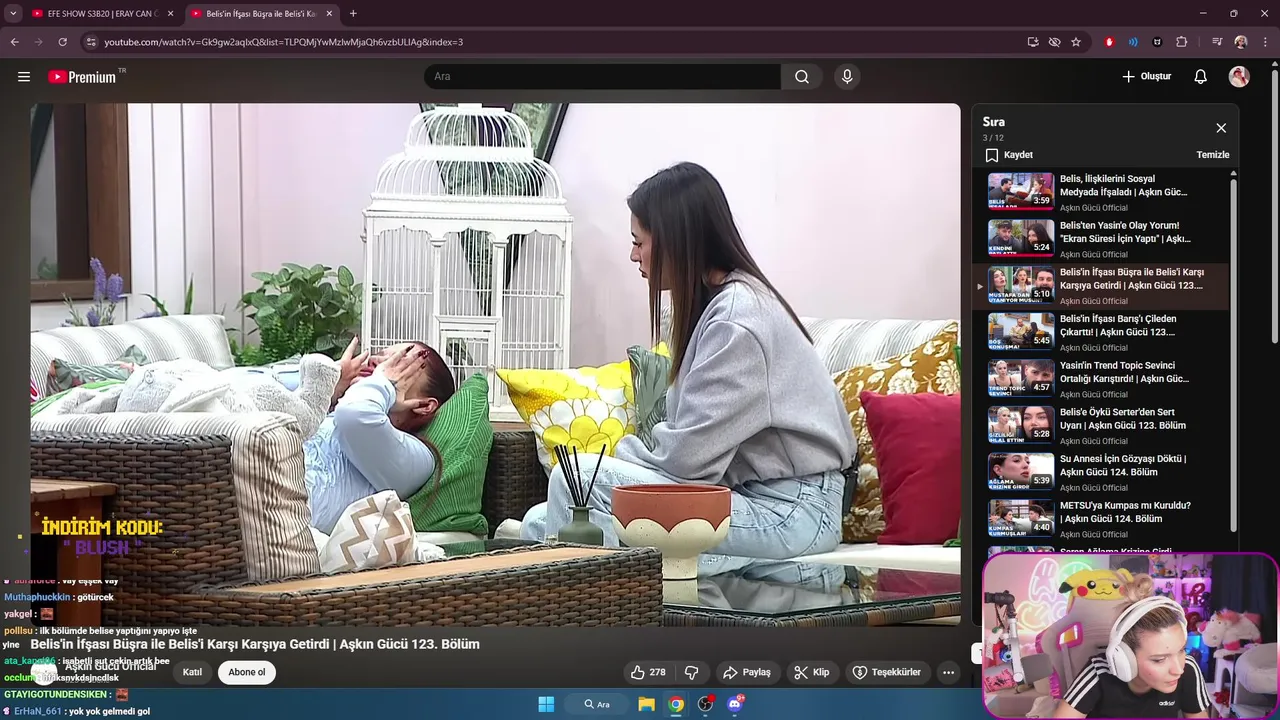Click the search magnifier button
Image resolution: width=1280 pixels, height=720 pixels.
pyautogui.click(x=802, y=77)
